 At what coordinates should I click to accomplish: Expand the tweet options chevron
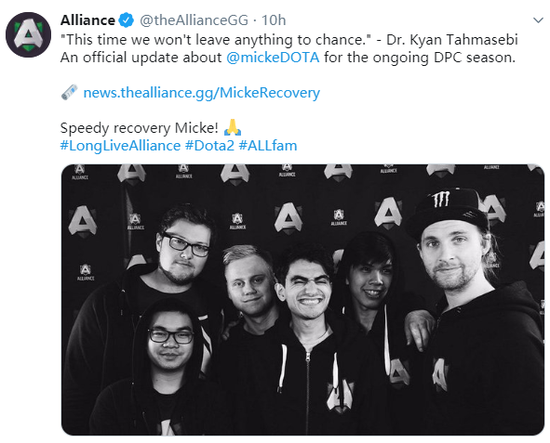538,20
